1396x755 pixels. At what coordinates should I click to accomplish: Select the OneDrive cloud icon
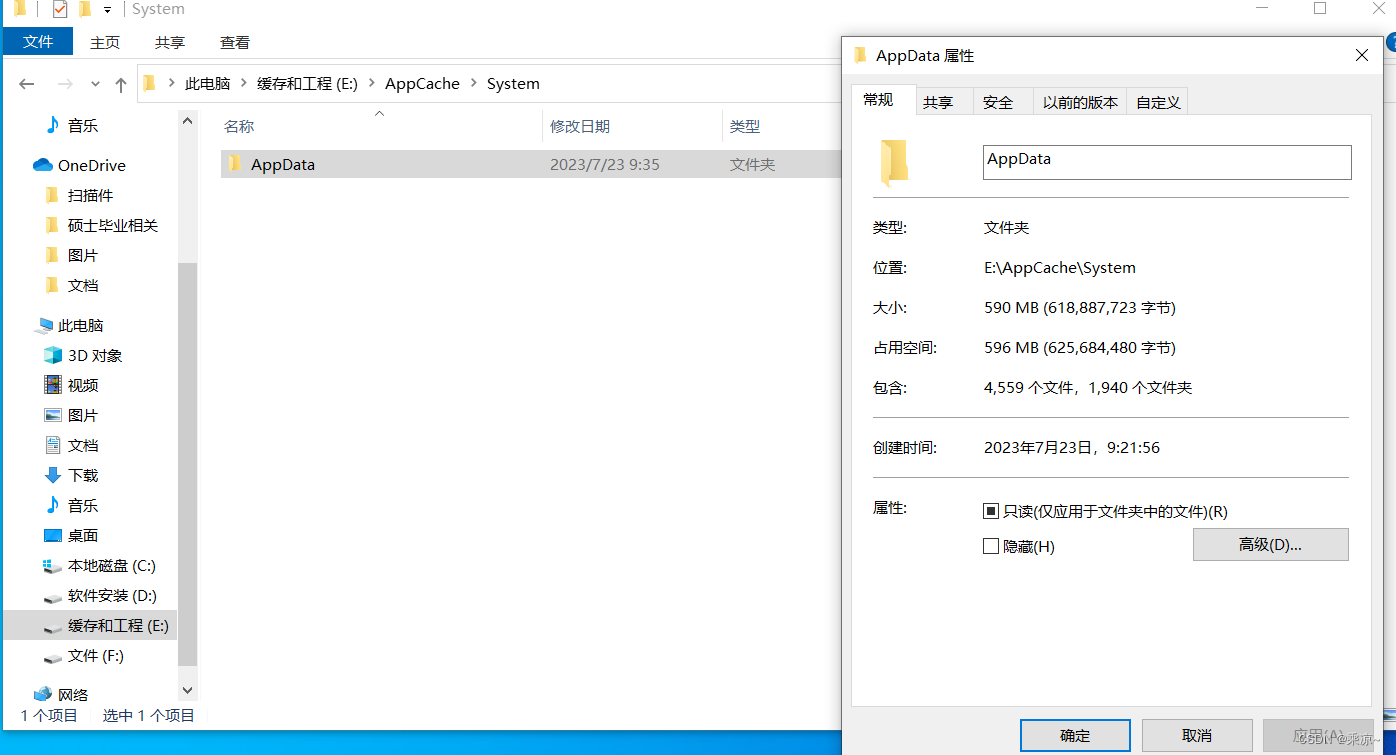(42, 165)
